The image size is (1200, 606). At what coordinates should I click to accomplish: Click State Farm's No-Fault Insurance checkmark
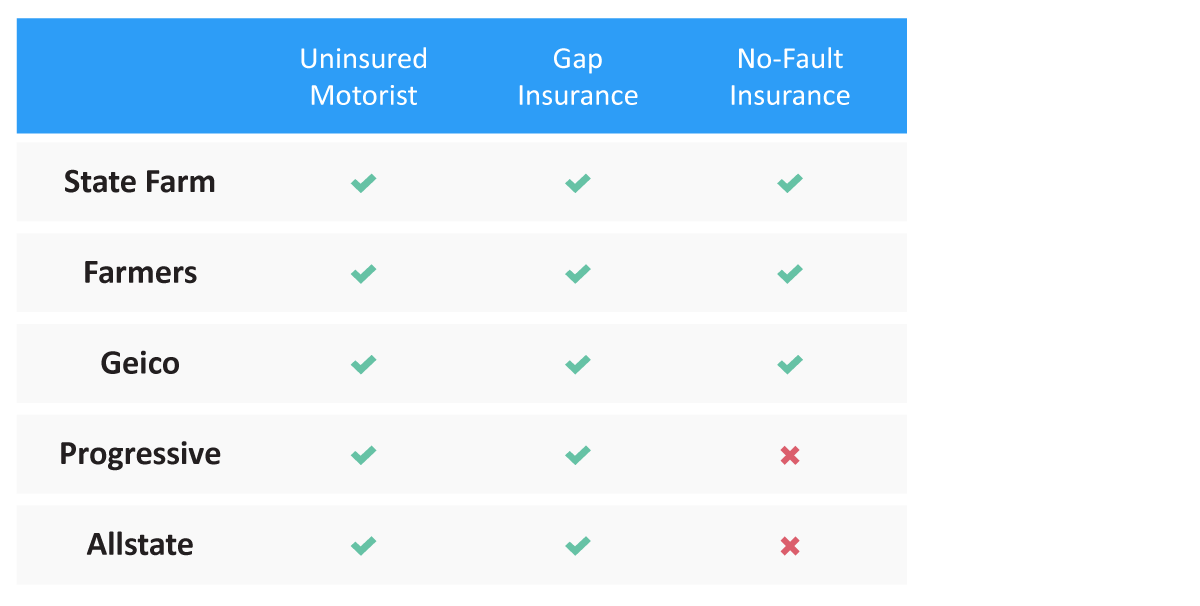pos(790,183)
